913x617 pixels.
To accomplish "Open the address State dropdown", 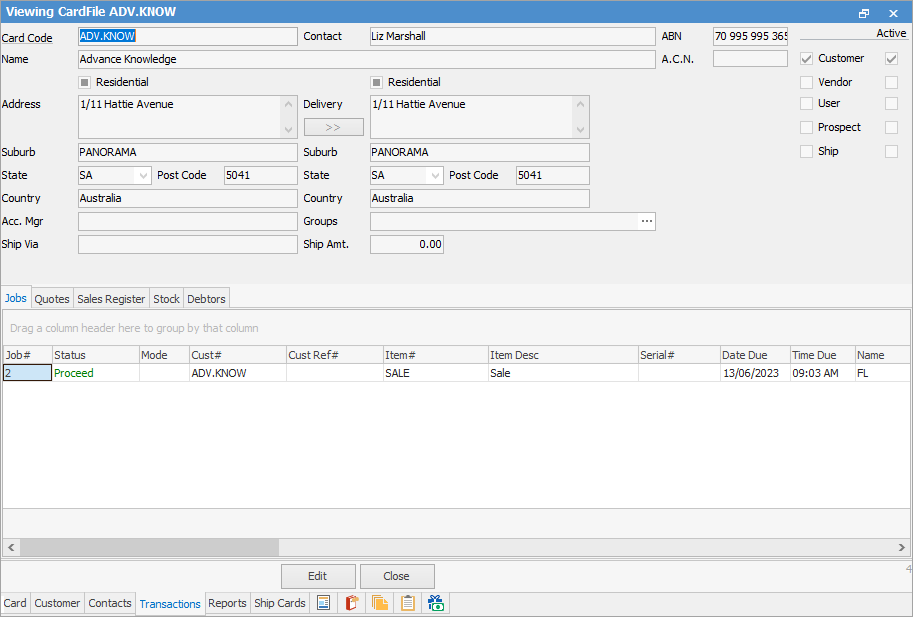I will (141, 176).
